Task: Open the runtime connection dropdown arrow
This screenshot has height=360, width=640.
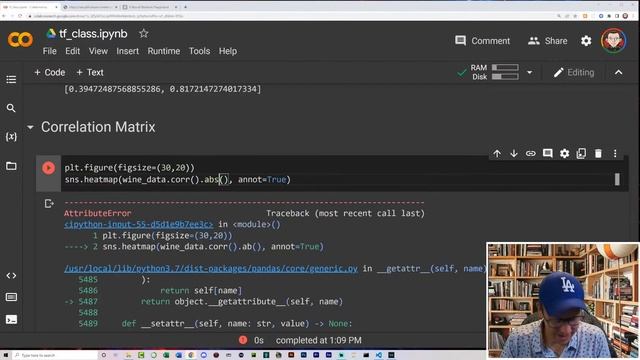Action: click(529, 73)
